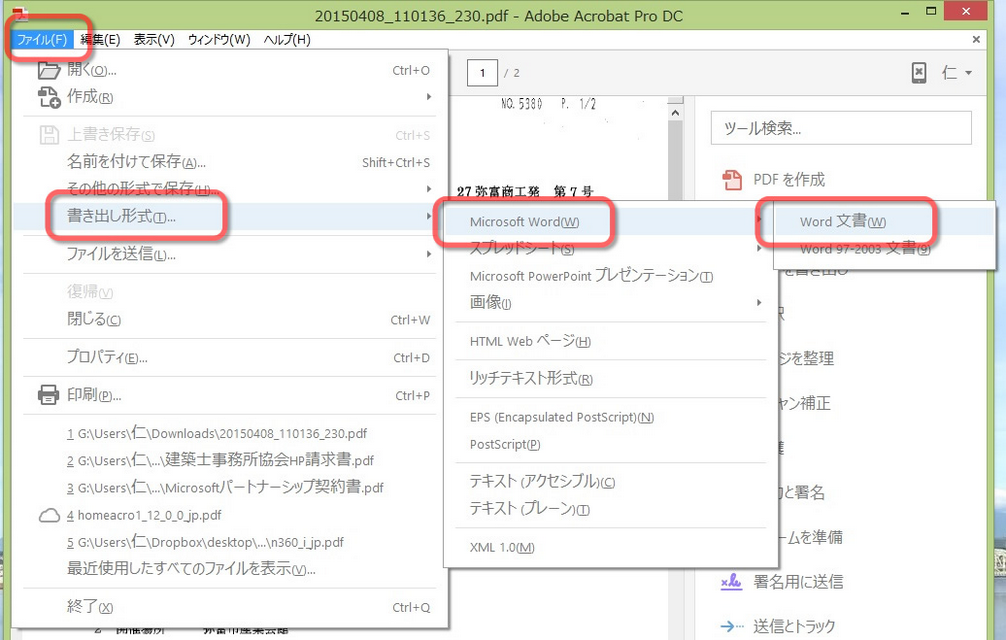Expand スプレッドシート submenu arrow
1006x640 pixels.
coord(759,248)
